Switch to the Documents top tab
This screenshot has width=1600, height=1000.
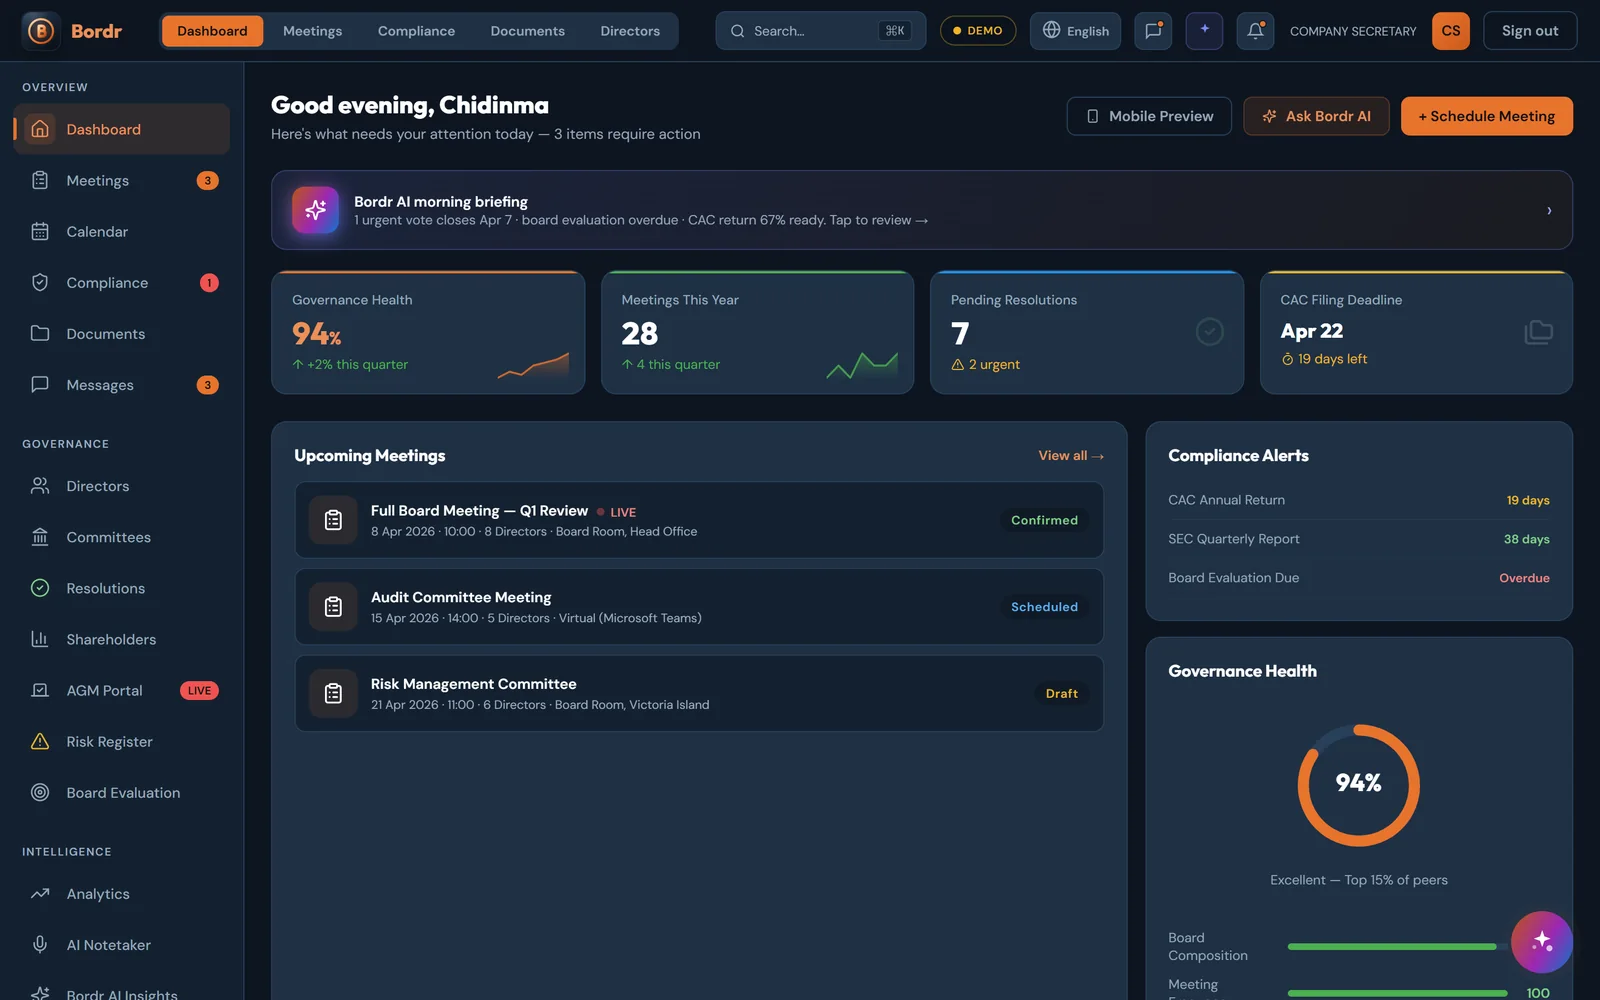(x=527, y=31)
